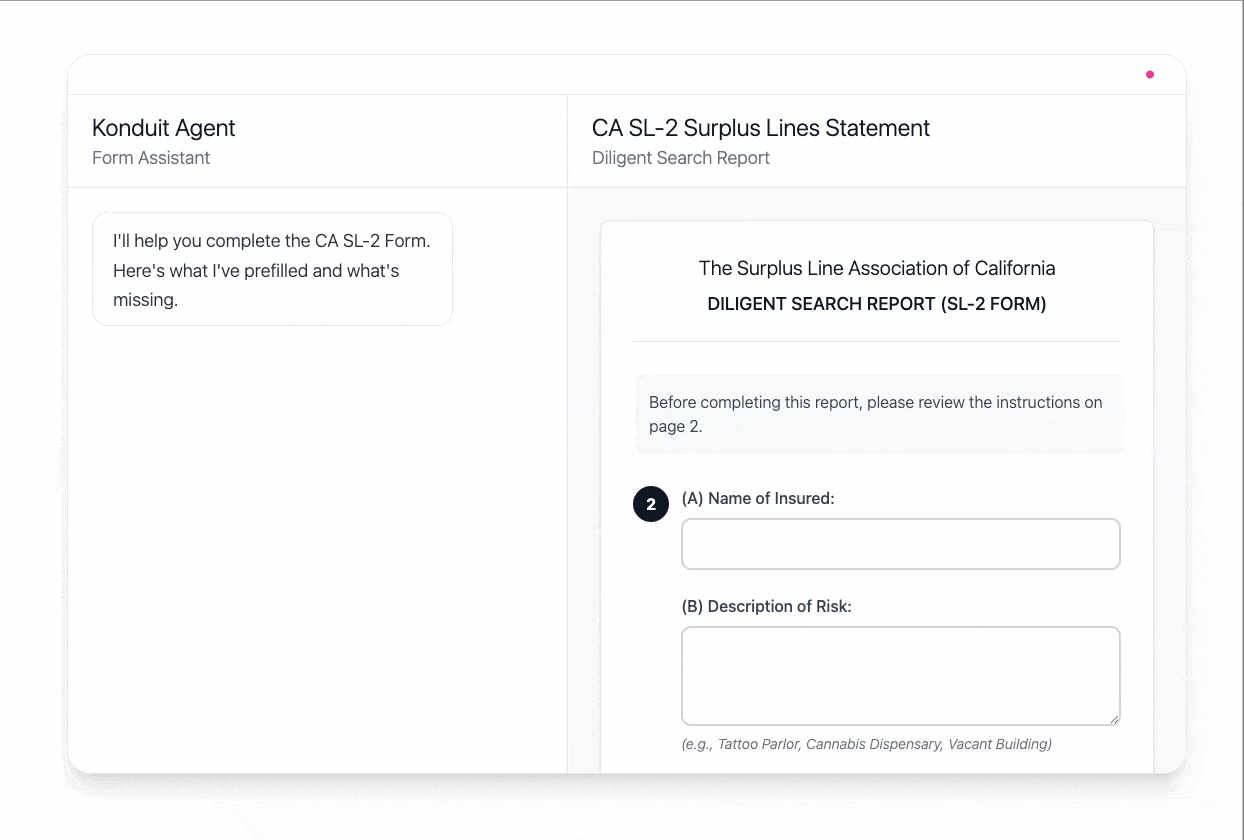The height and width of the screenshot is (840, 1244).
Task: Select the CA SL-2 Surplus Lines Statement title
Action: tap(761, 128)
